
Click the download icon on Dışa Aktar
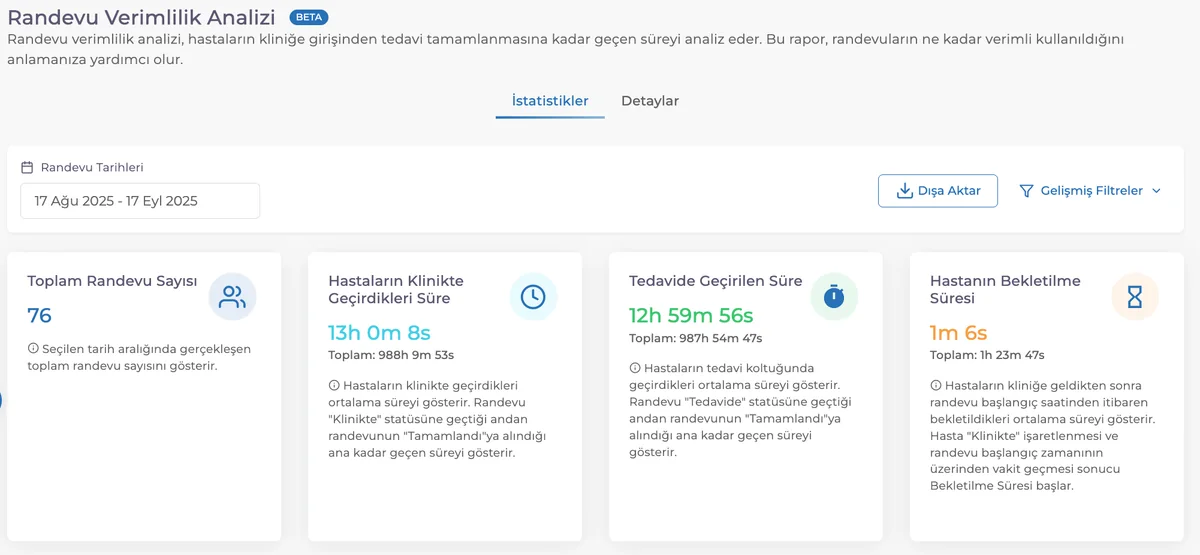click(x=904, y=191)
